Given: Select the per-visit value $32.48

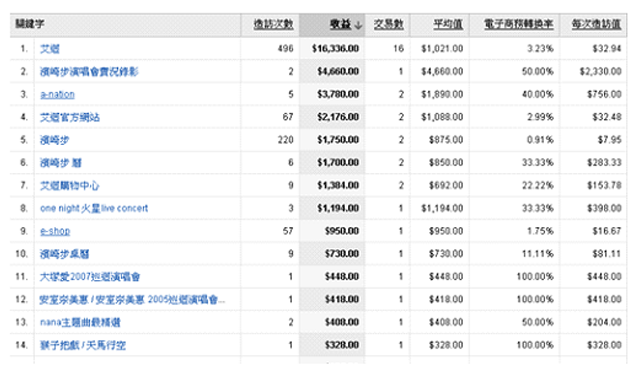Looking at the screenshot, I should click(x=607, y=117).
